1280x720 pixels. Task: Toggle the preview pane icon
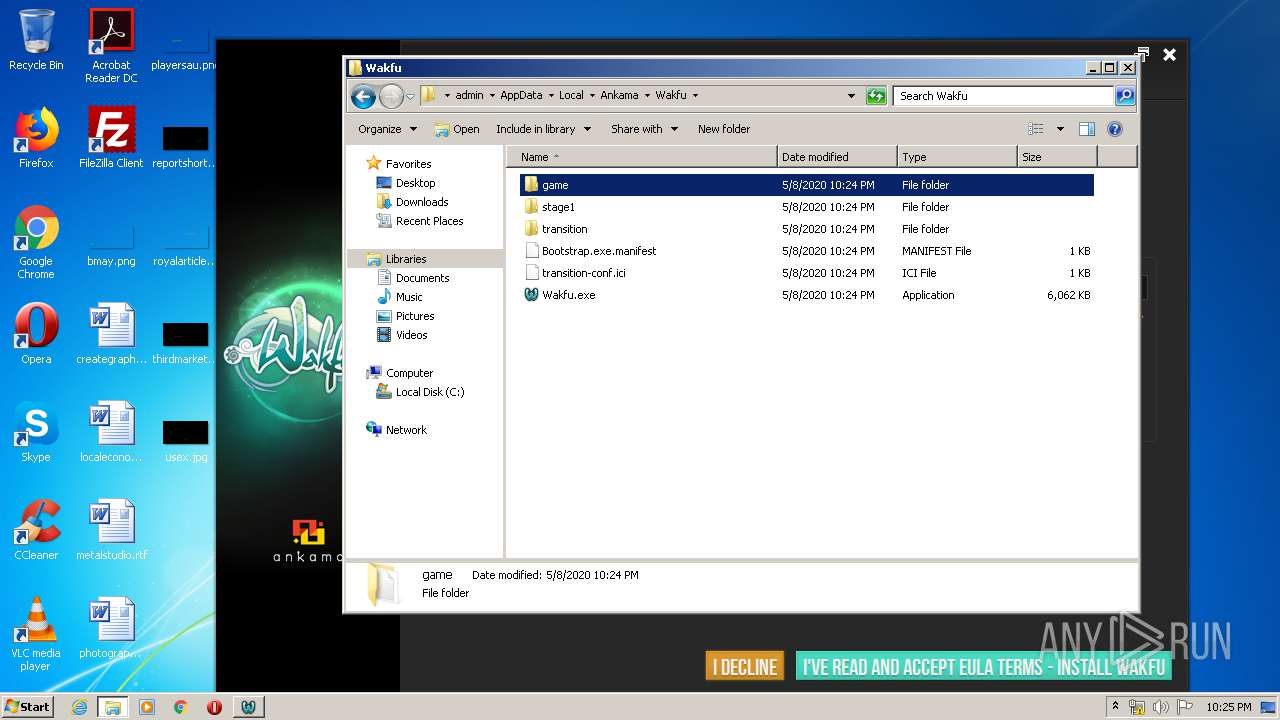tap(1087, 129)
